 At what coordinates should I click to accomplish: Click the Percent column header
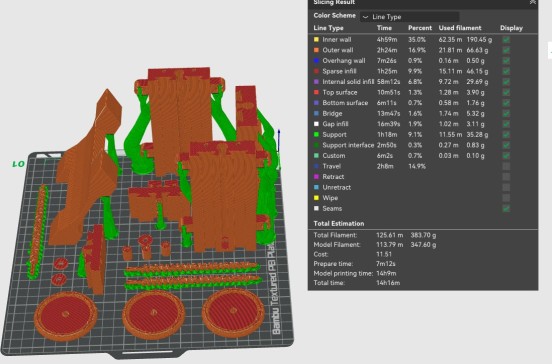(x=420, y=28)
